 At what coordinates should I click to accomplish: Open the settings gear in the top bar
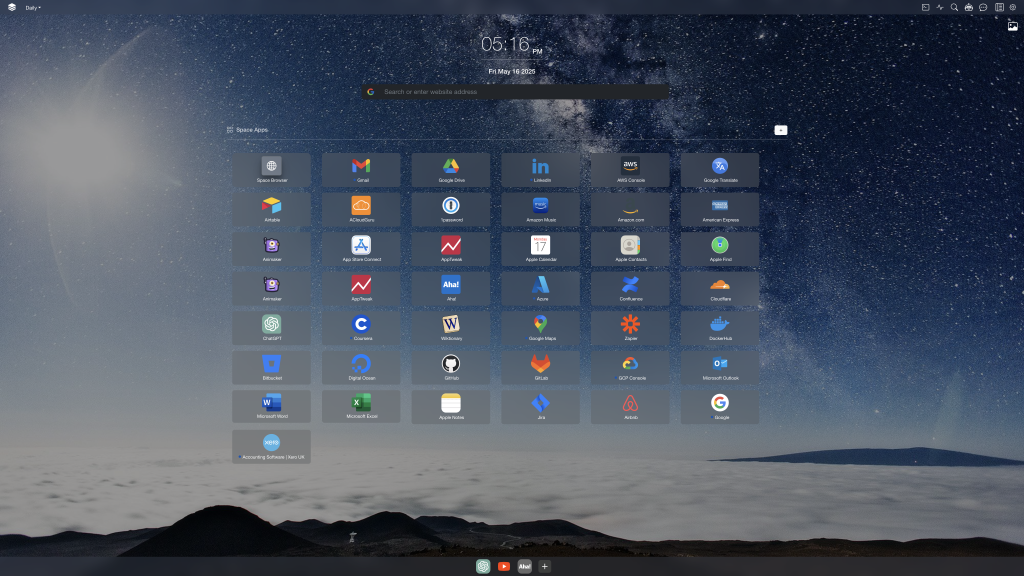[x=1013, y=7]
